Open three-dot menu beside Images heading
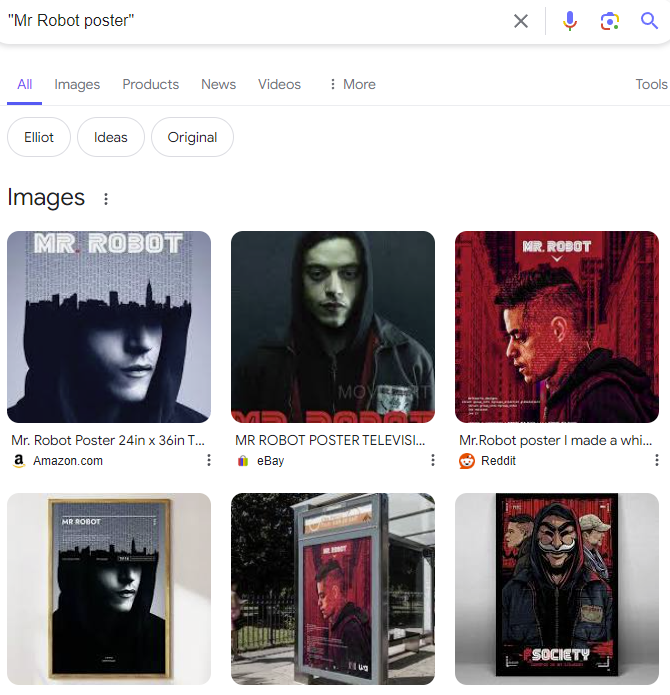Image resolution: width=670 pixels, height=695 pixels. coord(105,199)
